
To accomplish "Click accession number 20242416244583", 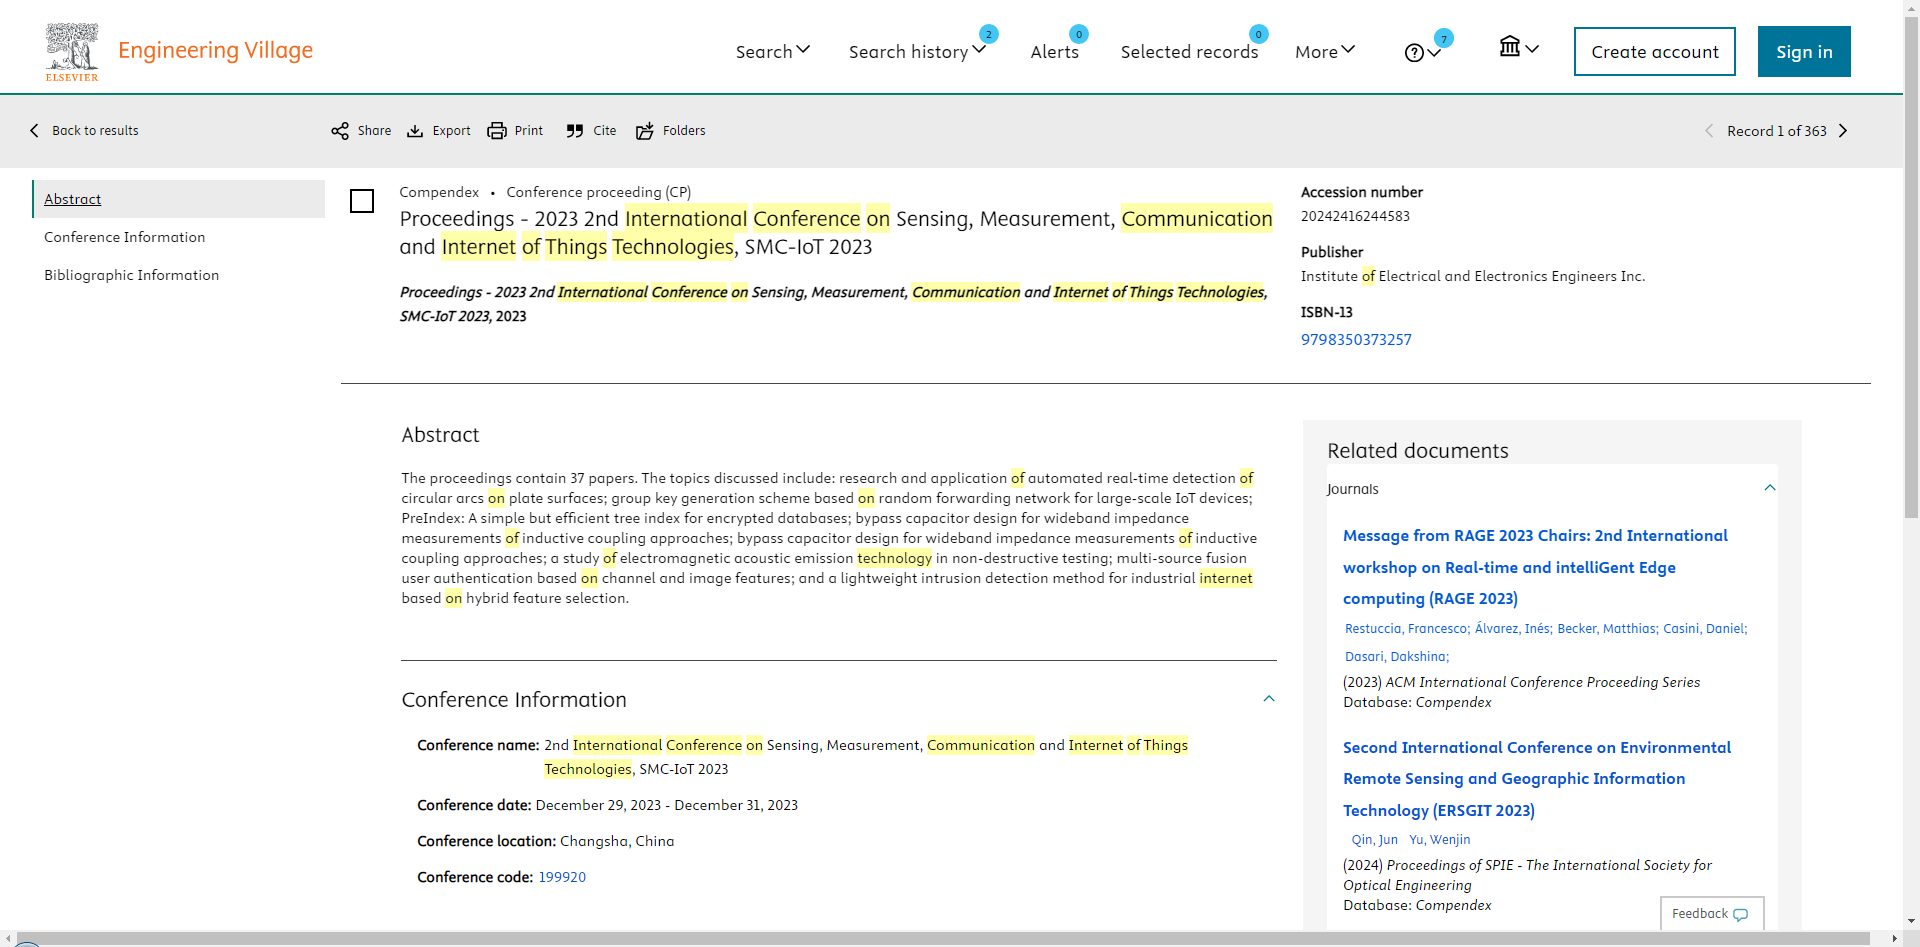I will (x=1355, y=216).
